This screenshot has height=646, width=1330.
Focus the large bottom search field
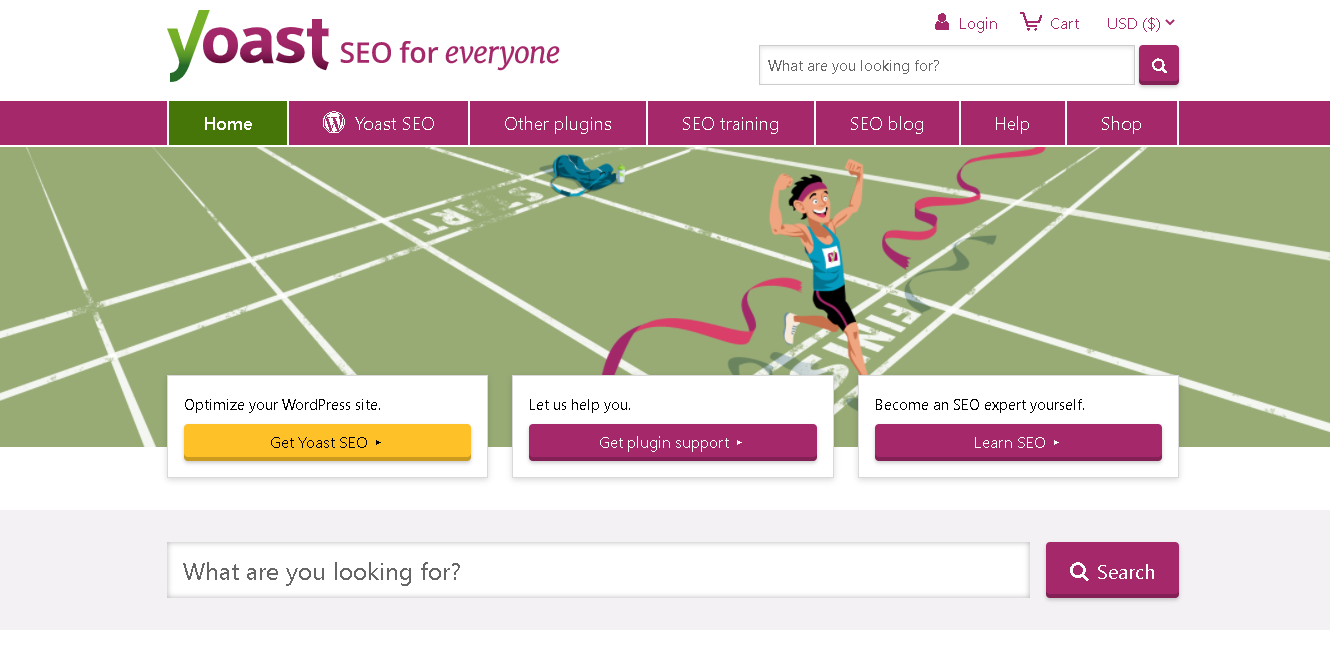click(x=598, y=570)
